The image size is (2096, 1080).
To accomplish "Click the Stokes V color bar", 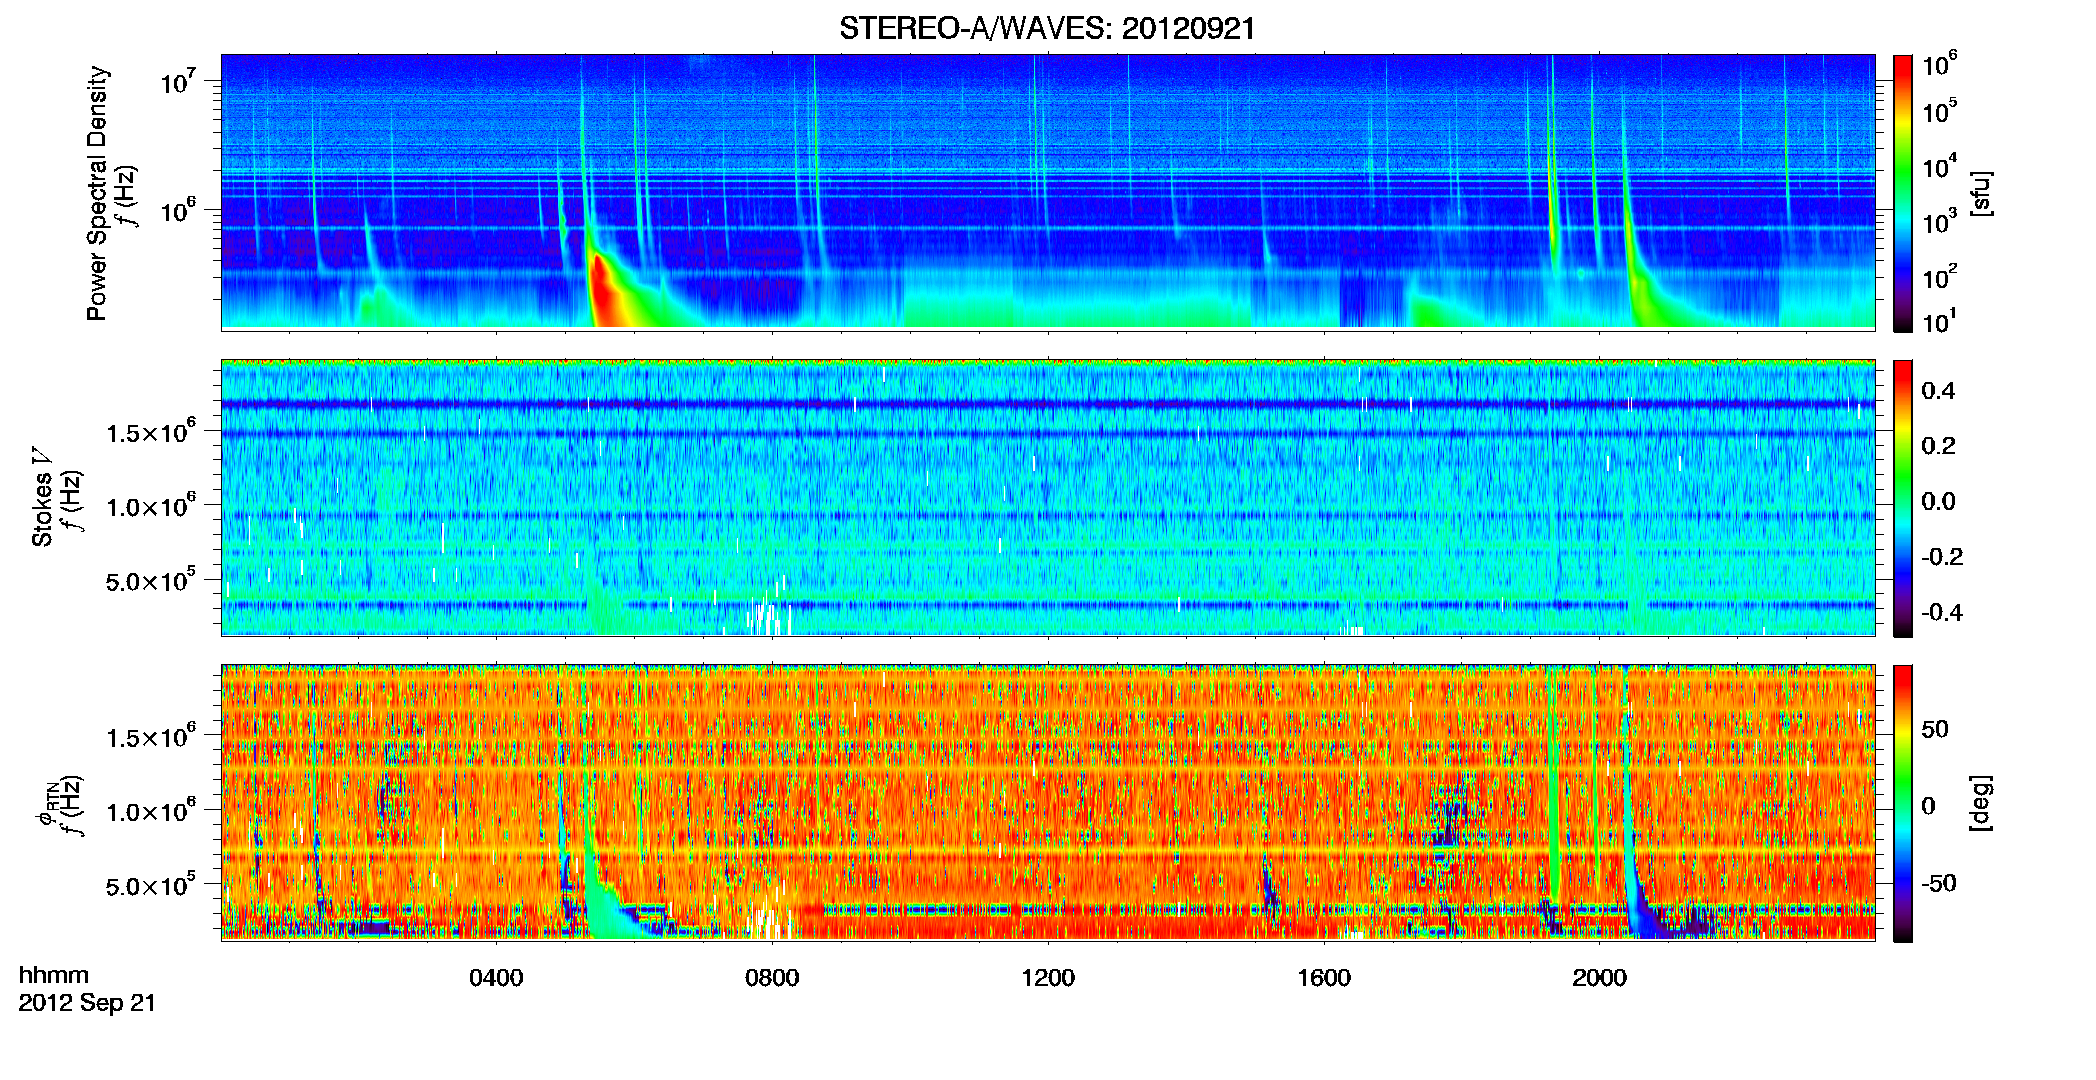I will pos(1903,498).
